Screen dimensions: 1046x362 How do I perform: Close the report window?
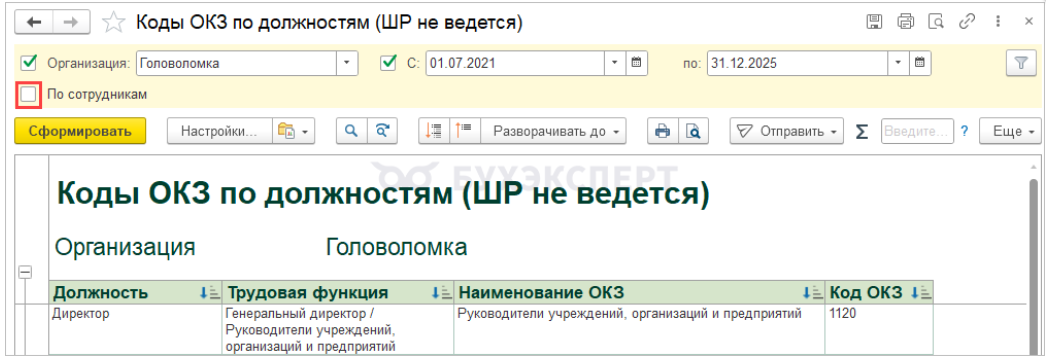pyautogui.click(x=1028, y=22)
